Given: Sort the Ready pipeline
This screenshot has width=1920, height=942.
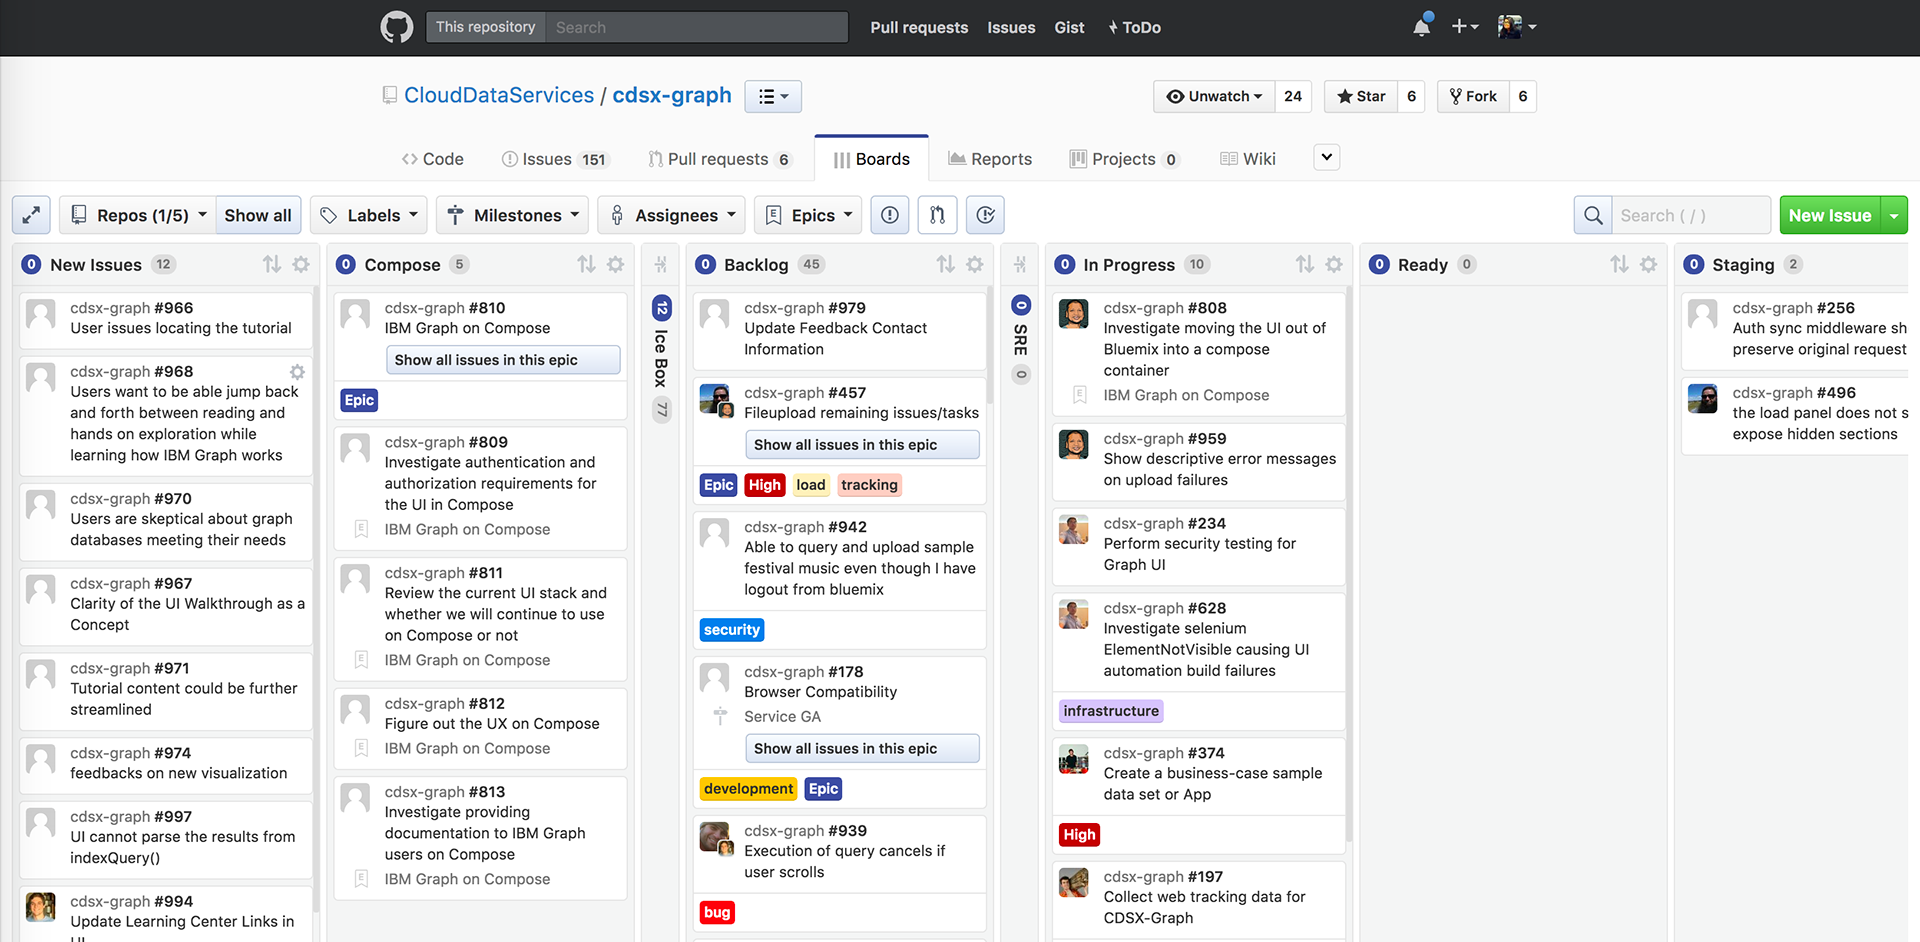Looking at the screenshot, I should click(1620, 264).
